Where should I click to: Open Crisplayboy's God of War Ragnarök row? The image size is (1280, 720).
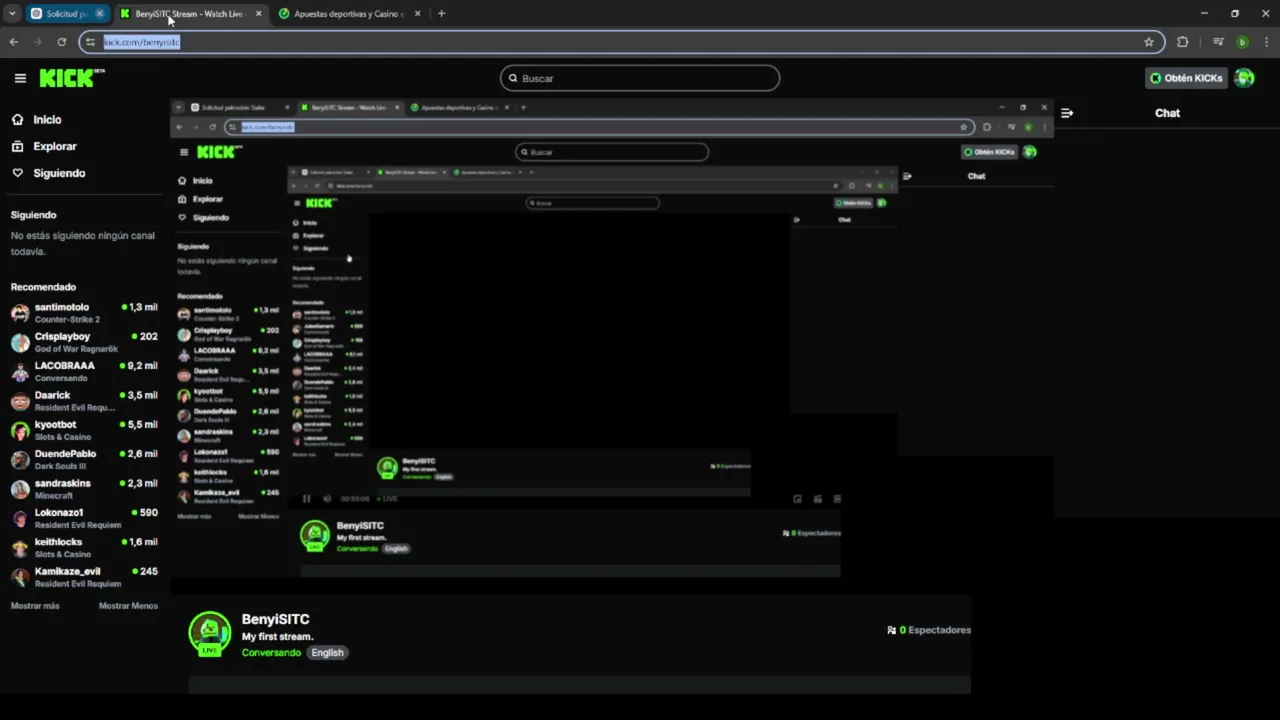pyautogui.click(x=84, y=343)
